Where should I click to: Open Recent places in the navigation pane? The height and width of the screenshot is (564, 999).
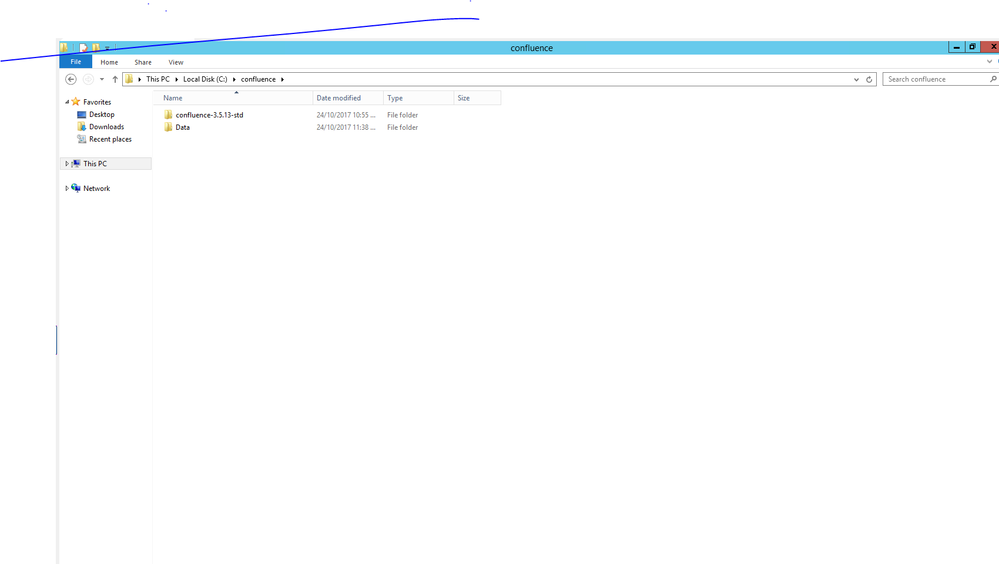pyautogui.click(x=110, y=139)
